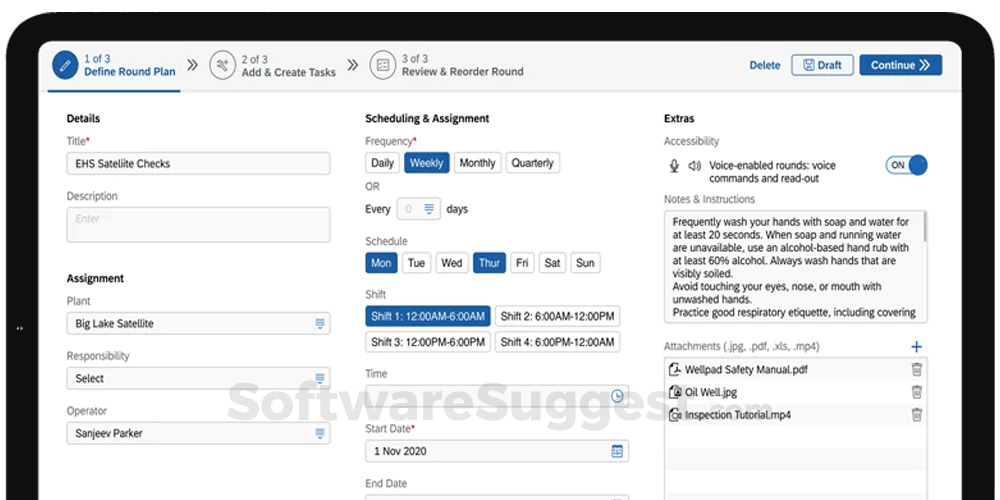This screenshot has width=1000, height=500.
Task: Click the Delete link
Action: [764, 65]
